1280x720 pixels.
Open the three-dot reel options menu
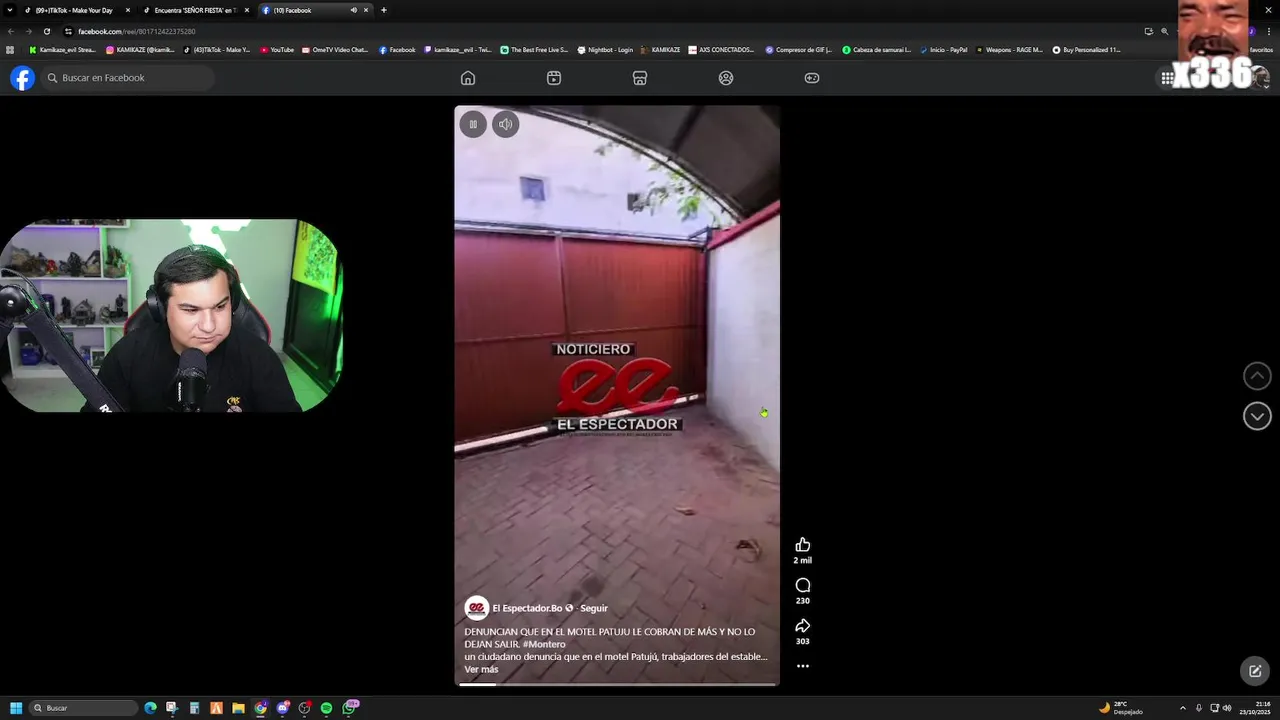[x=802, y=666]
